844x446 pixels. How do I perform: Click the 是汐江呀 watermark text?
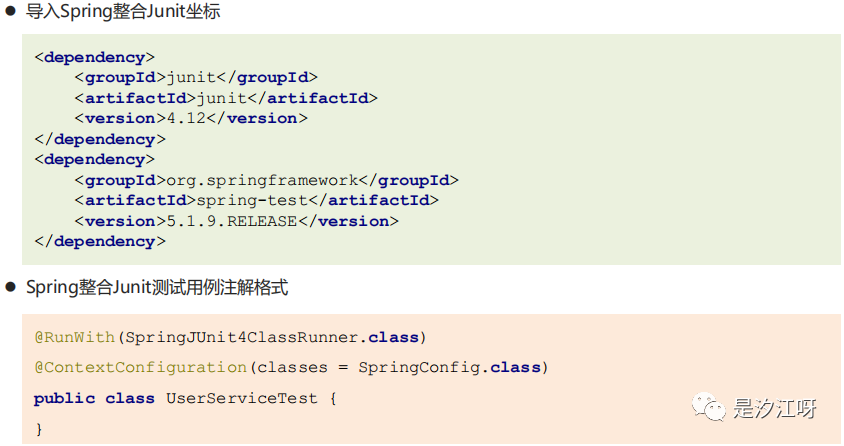(x=774, y=408)
